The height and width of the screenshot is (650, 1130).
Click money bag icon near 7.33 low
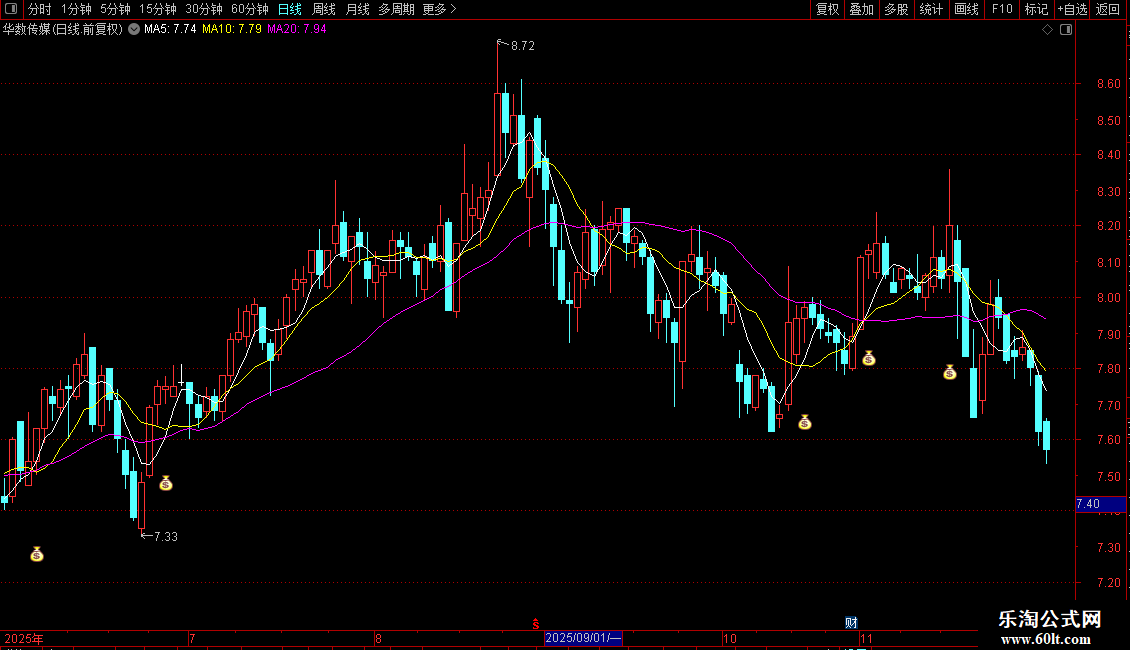click(166, 483)
